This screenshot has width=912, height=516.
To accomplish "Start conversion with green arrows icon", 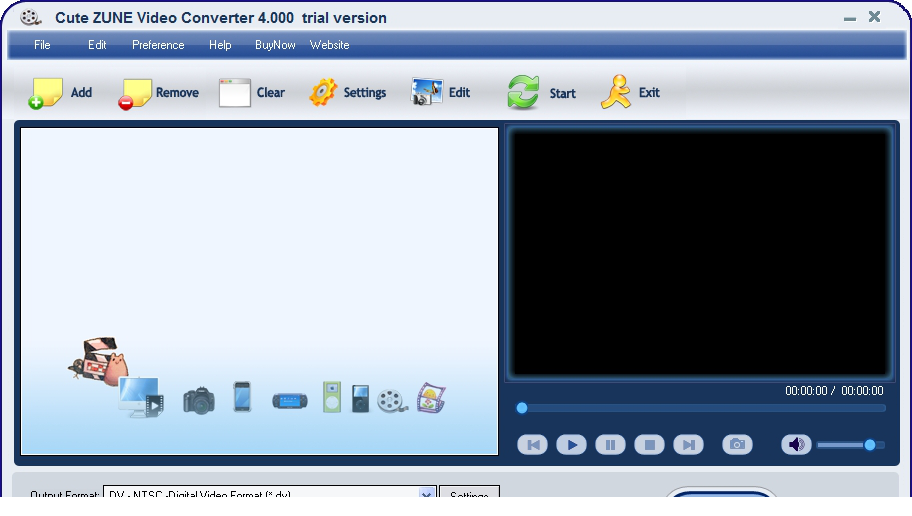I will [x=523, y=92].
